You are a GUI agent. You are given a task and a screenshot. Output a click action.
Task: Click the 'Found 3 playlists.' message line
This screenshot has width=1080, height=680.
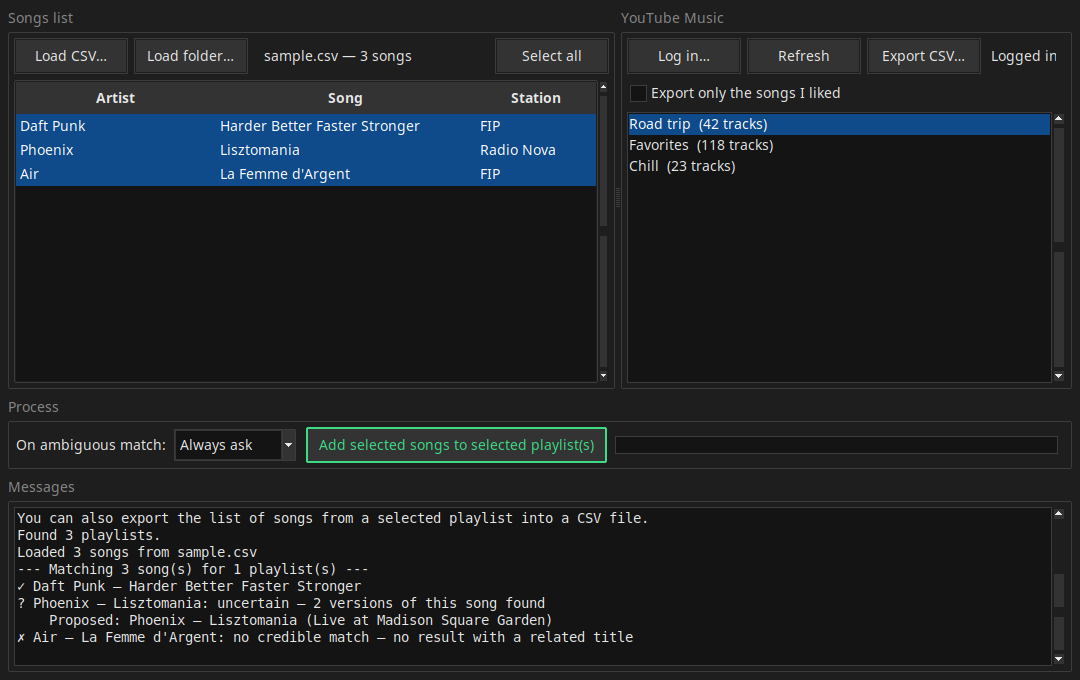click(89, 535)
